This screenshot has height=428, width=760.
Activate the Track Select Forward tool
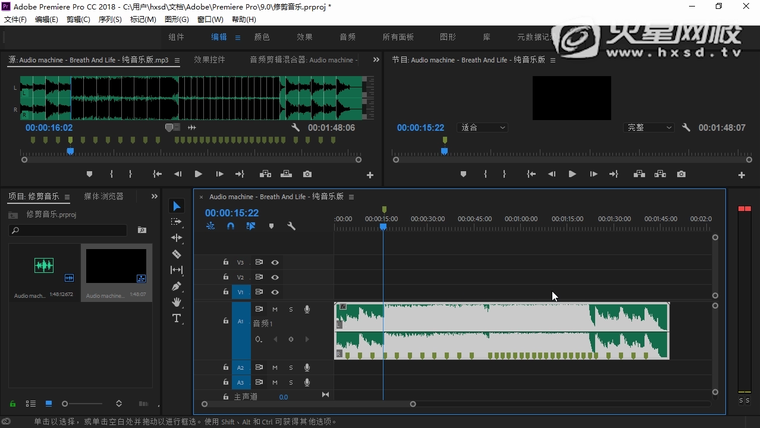coord(177,222)
